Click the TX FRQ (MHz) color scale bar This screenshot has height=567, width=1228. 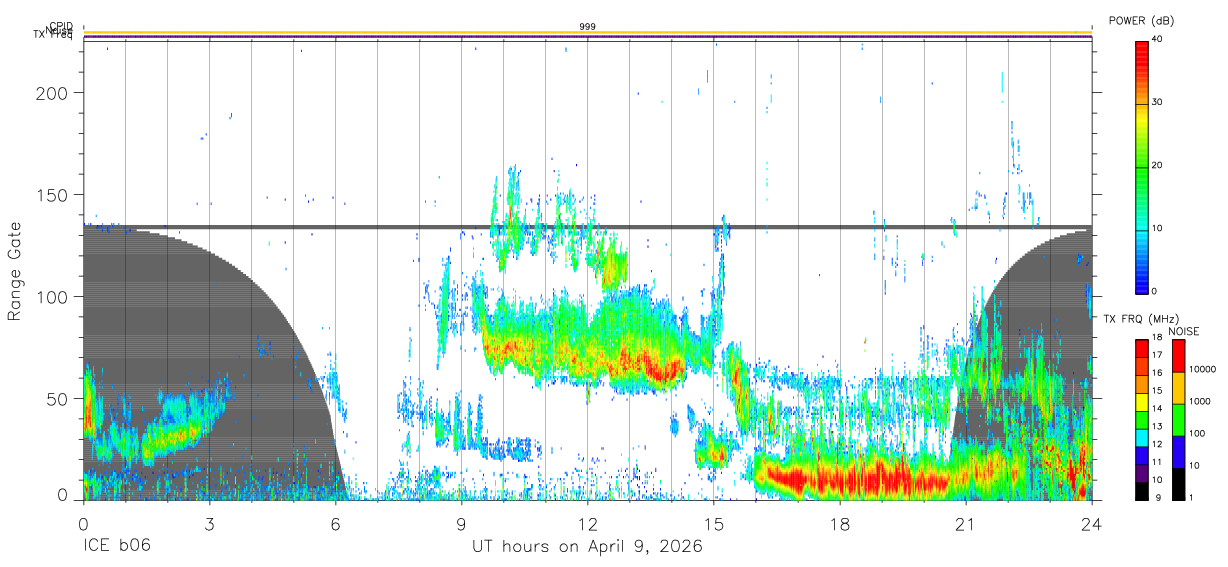click(1141, 419)
